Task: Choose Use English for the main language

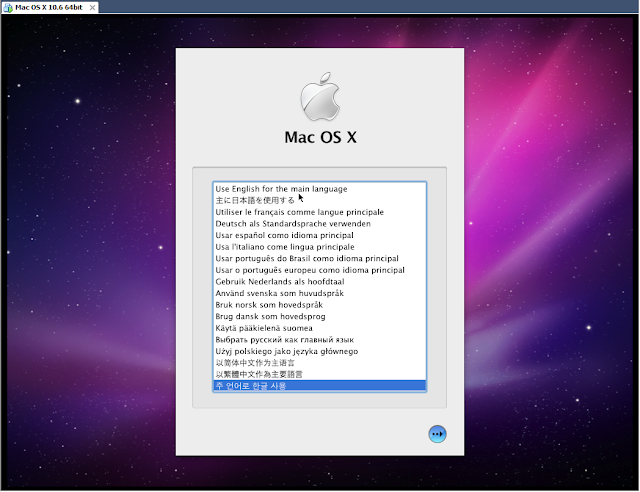Action: point(320,189)
